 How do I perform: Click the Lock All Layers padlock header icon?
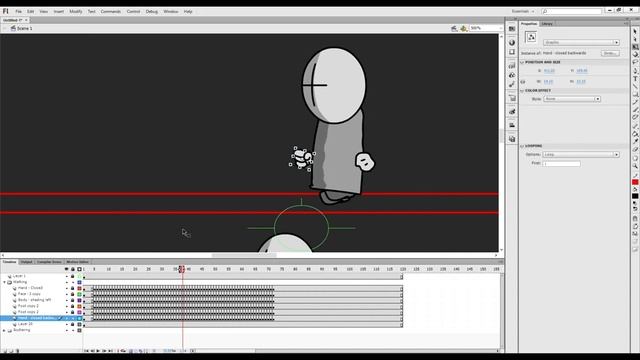point(73,269)
